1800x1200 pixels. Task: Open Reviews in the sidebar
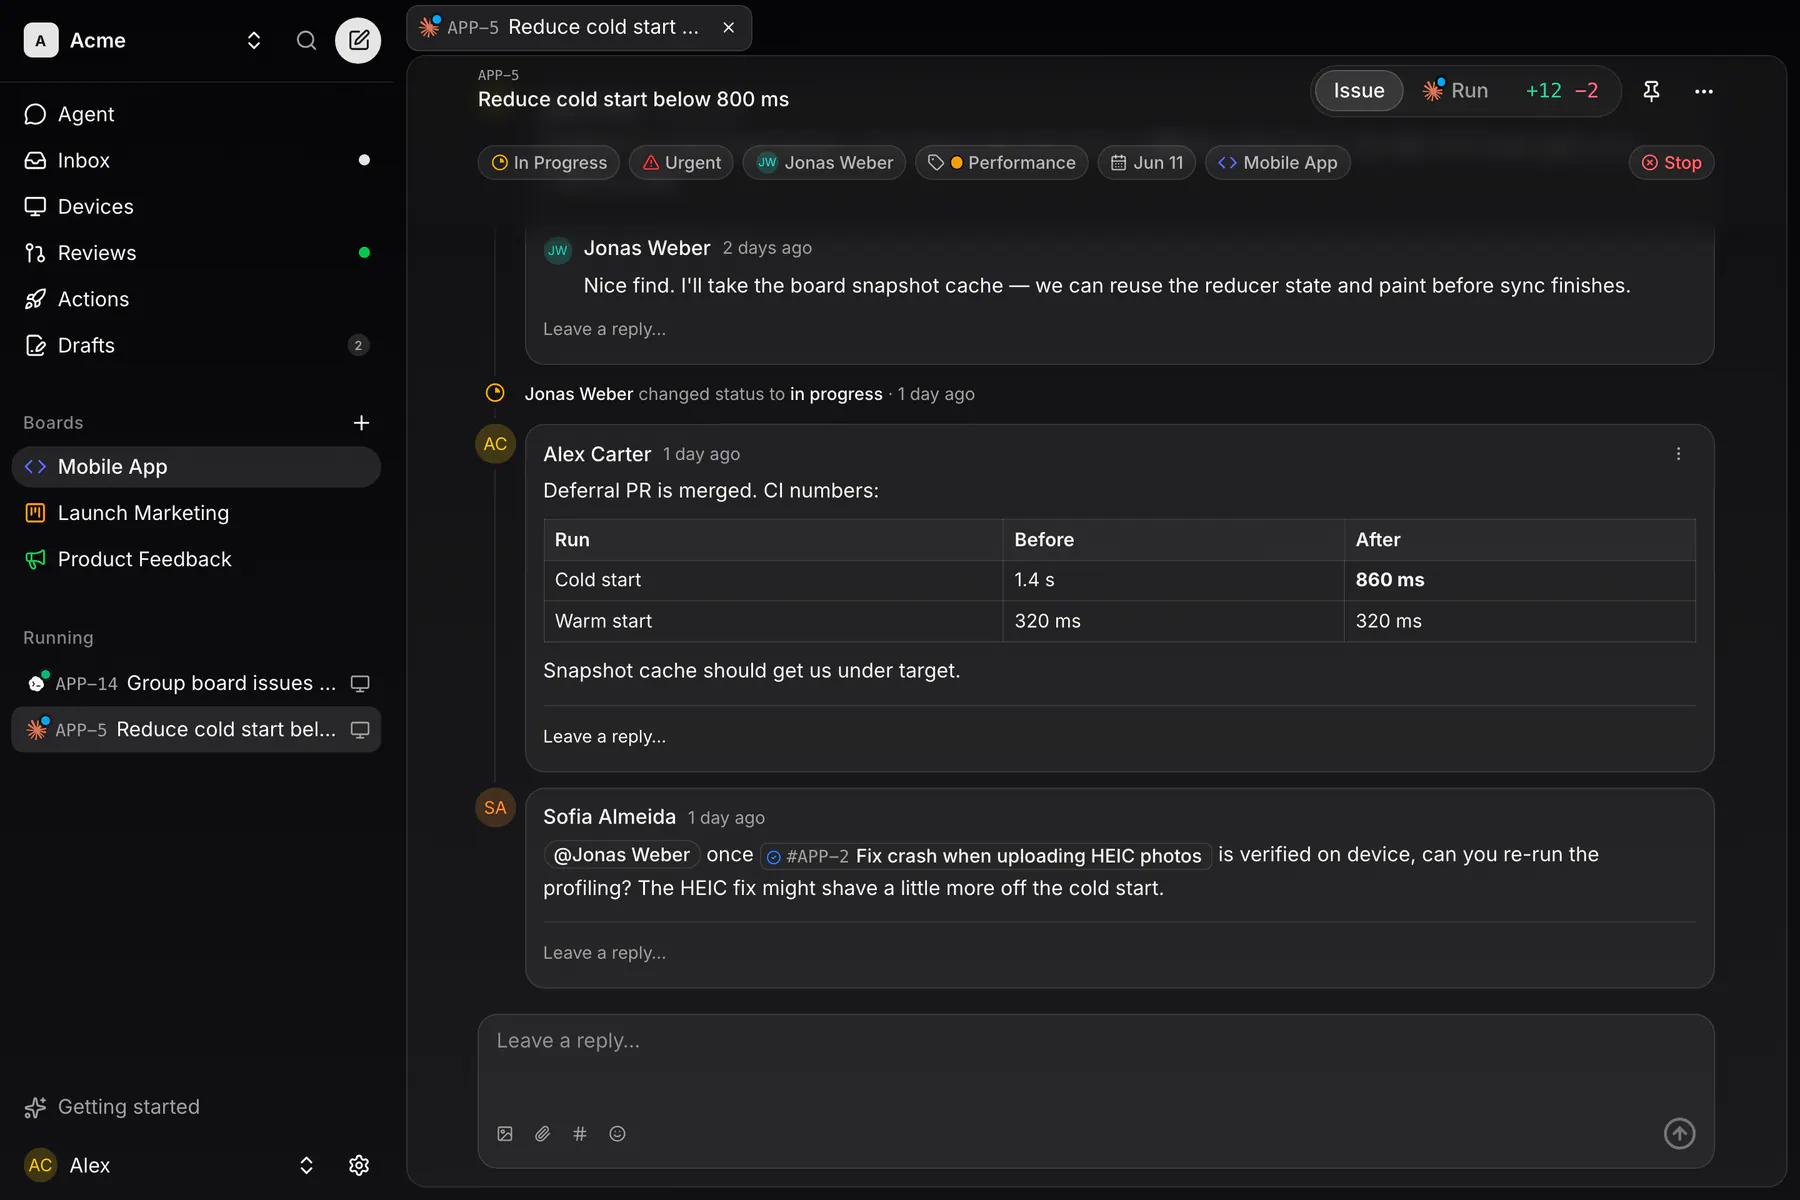click(x=196, y=253)
